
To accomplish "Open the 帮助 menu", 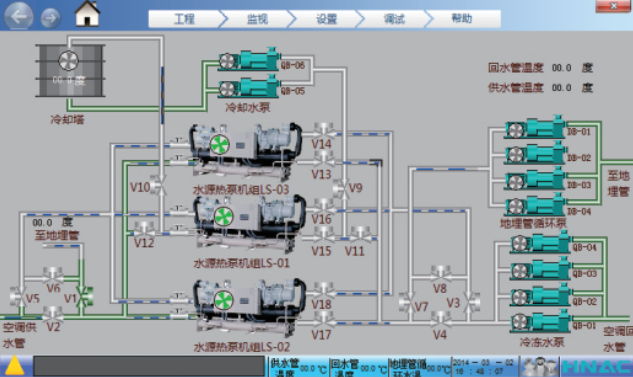I will click(x=462, y=19).
